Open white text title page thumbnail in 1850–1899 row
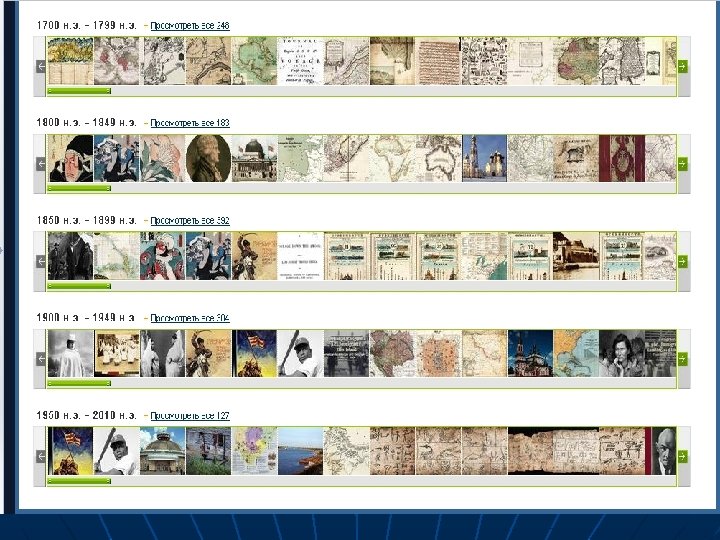The image size is (720, 540). point(300,256)
